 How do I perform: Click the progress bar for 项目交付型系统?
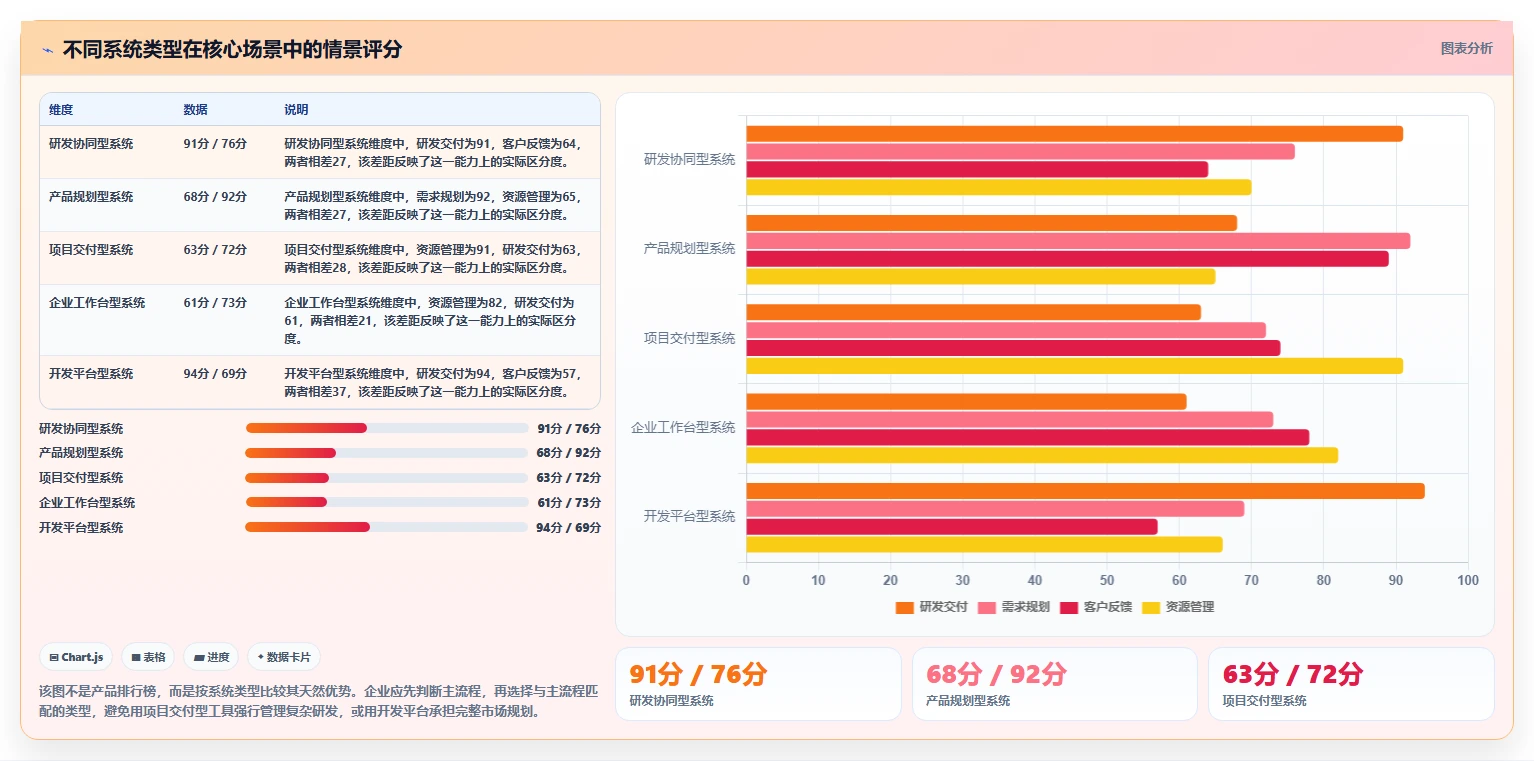pyautogui.click(x=387, y=478)
